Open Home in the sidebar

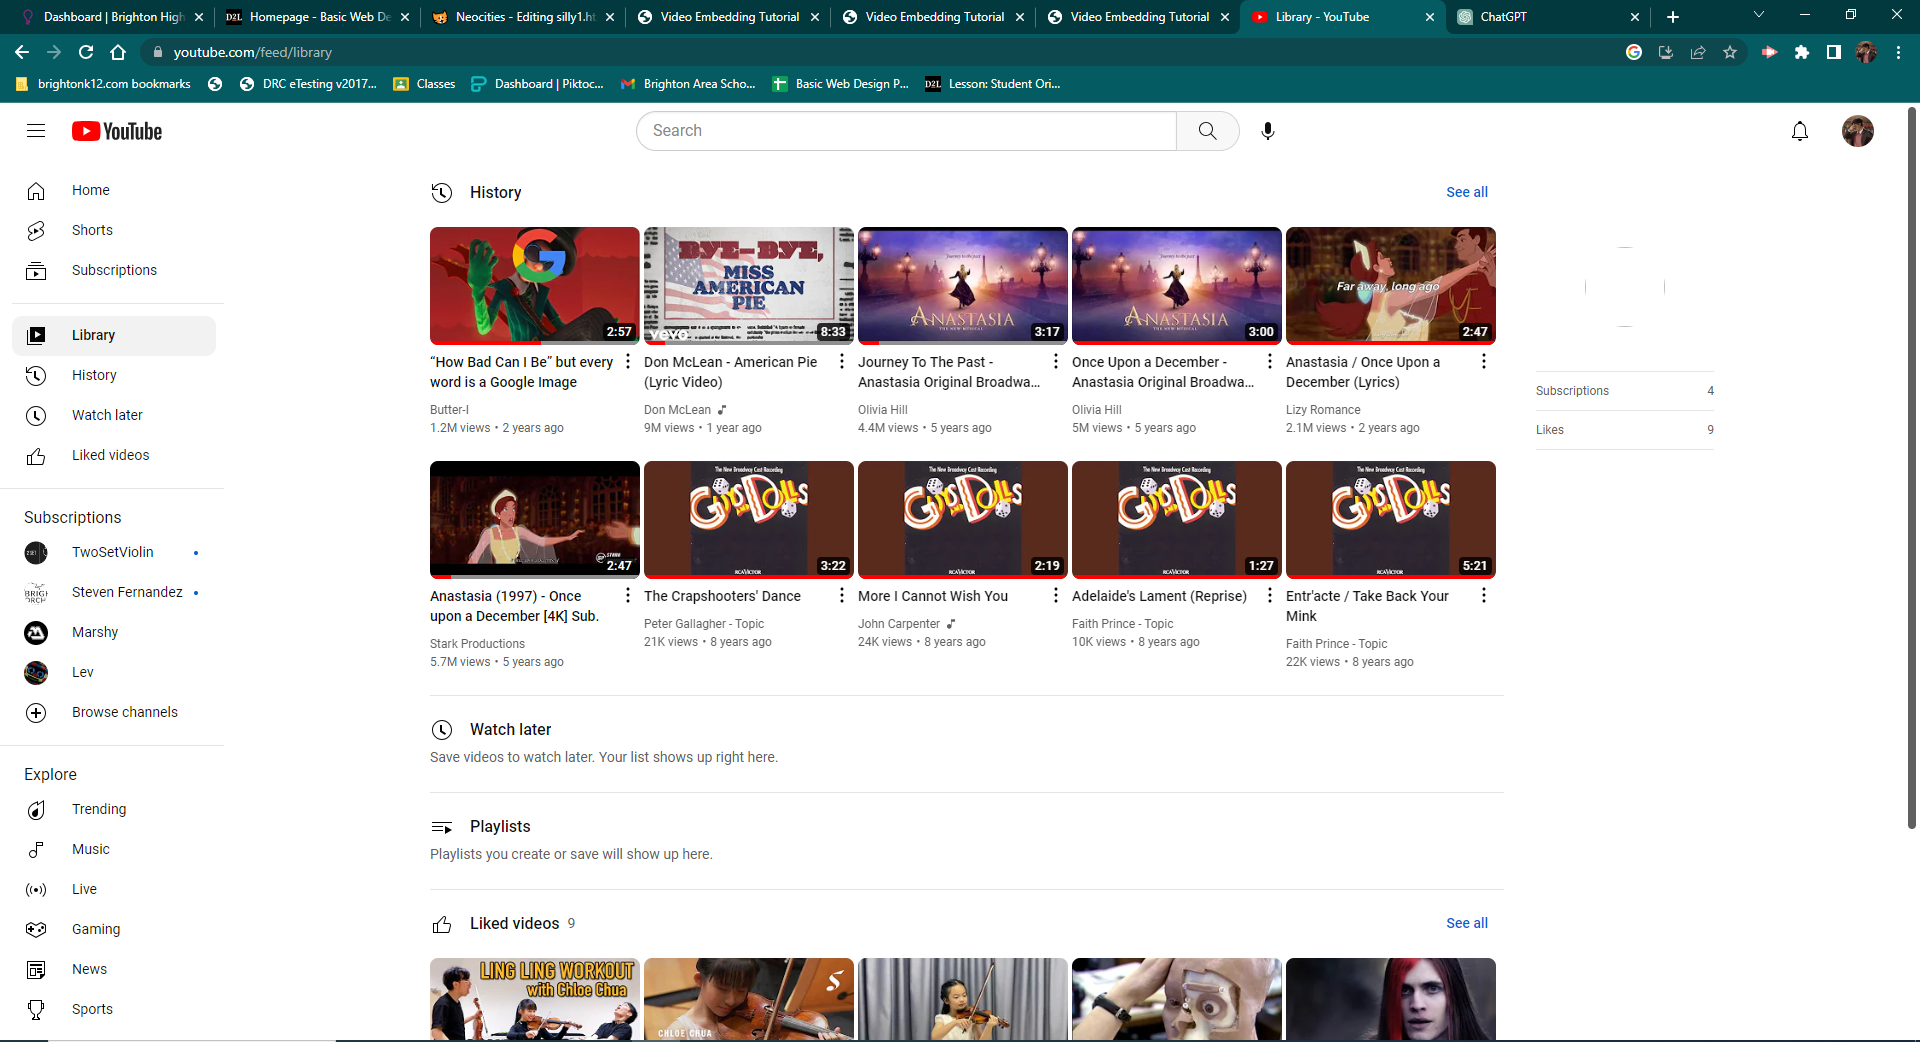coord(114,190)
